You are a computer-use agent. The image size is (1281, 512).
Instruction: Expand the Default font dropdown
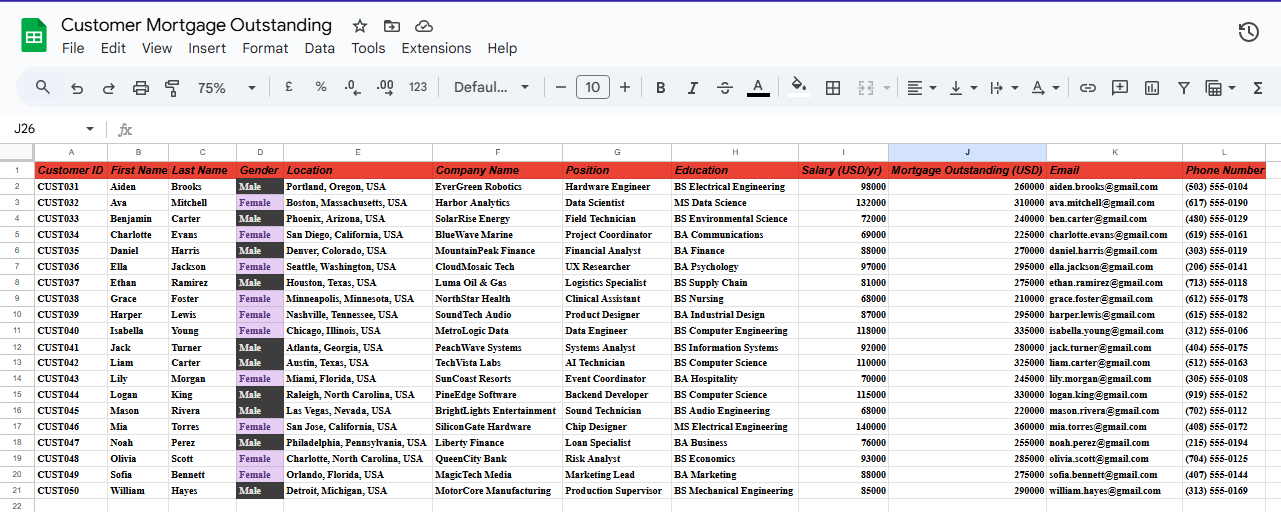(x=491, y=88)
